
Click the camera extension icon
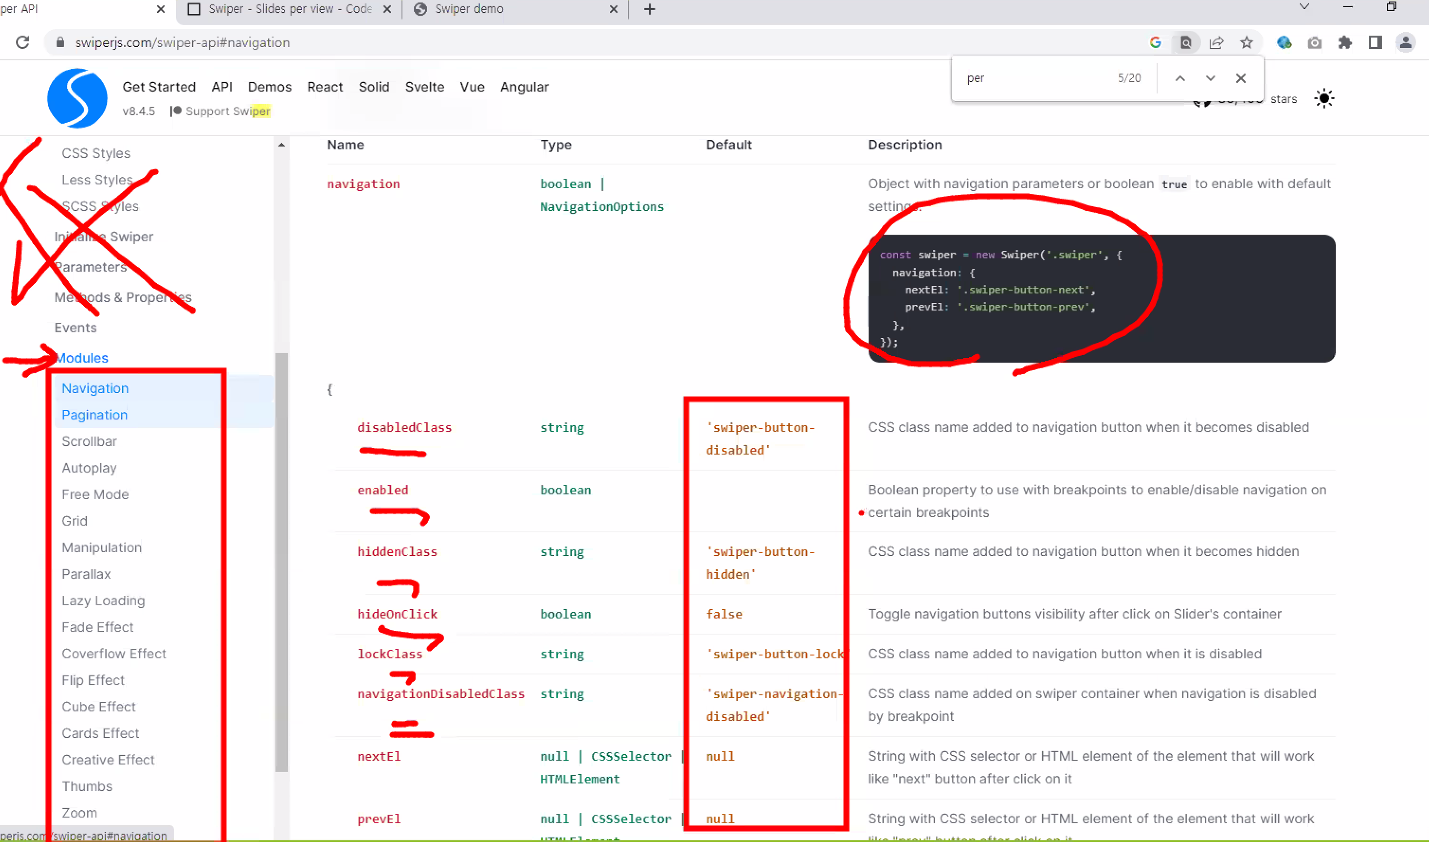(x=1314, y=43)
